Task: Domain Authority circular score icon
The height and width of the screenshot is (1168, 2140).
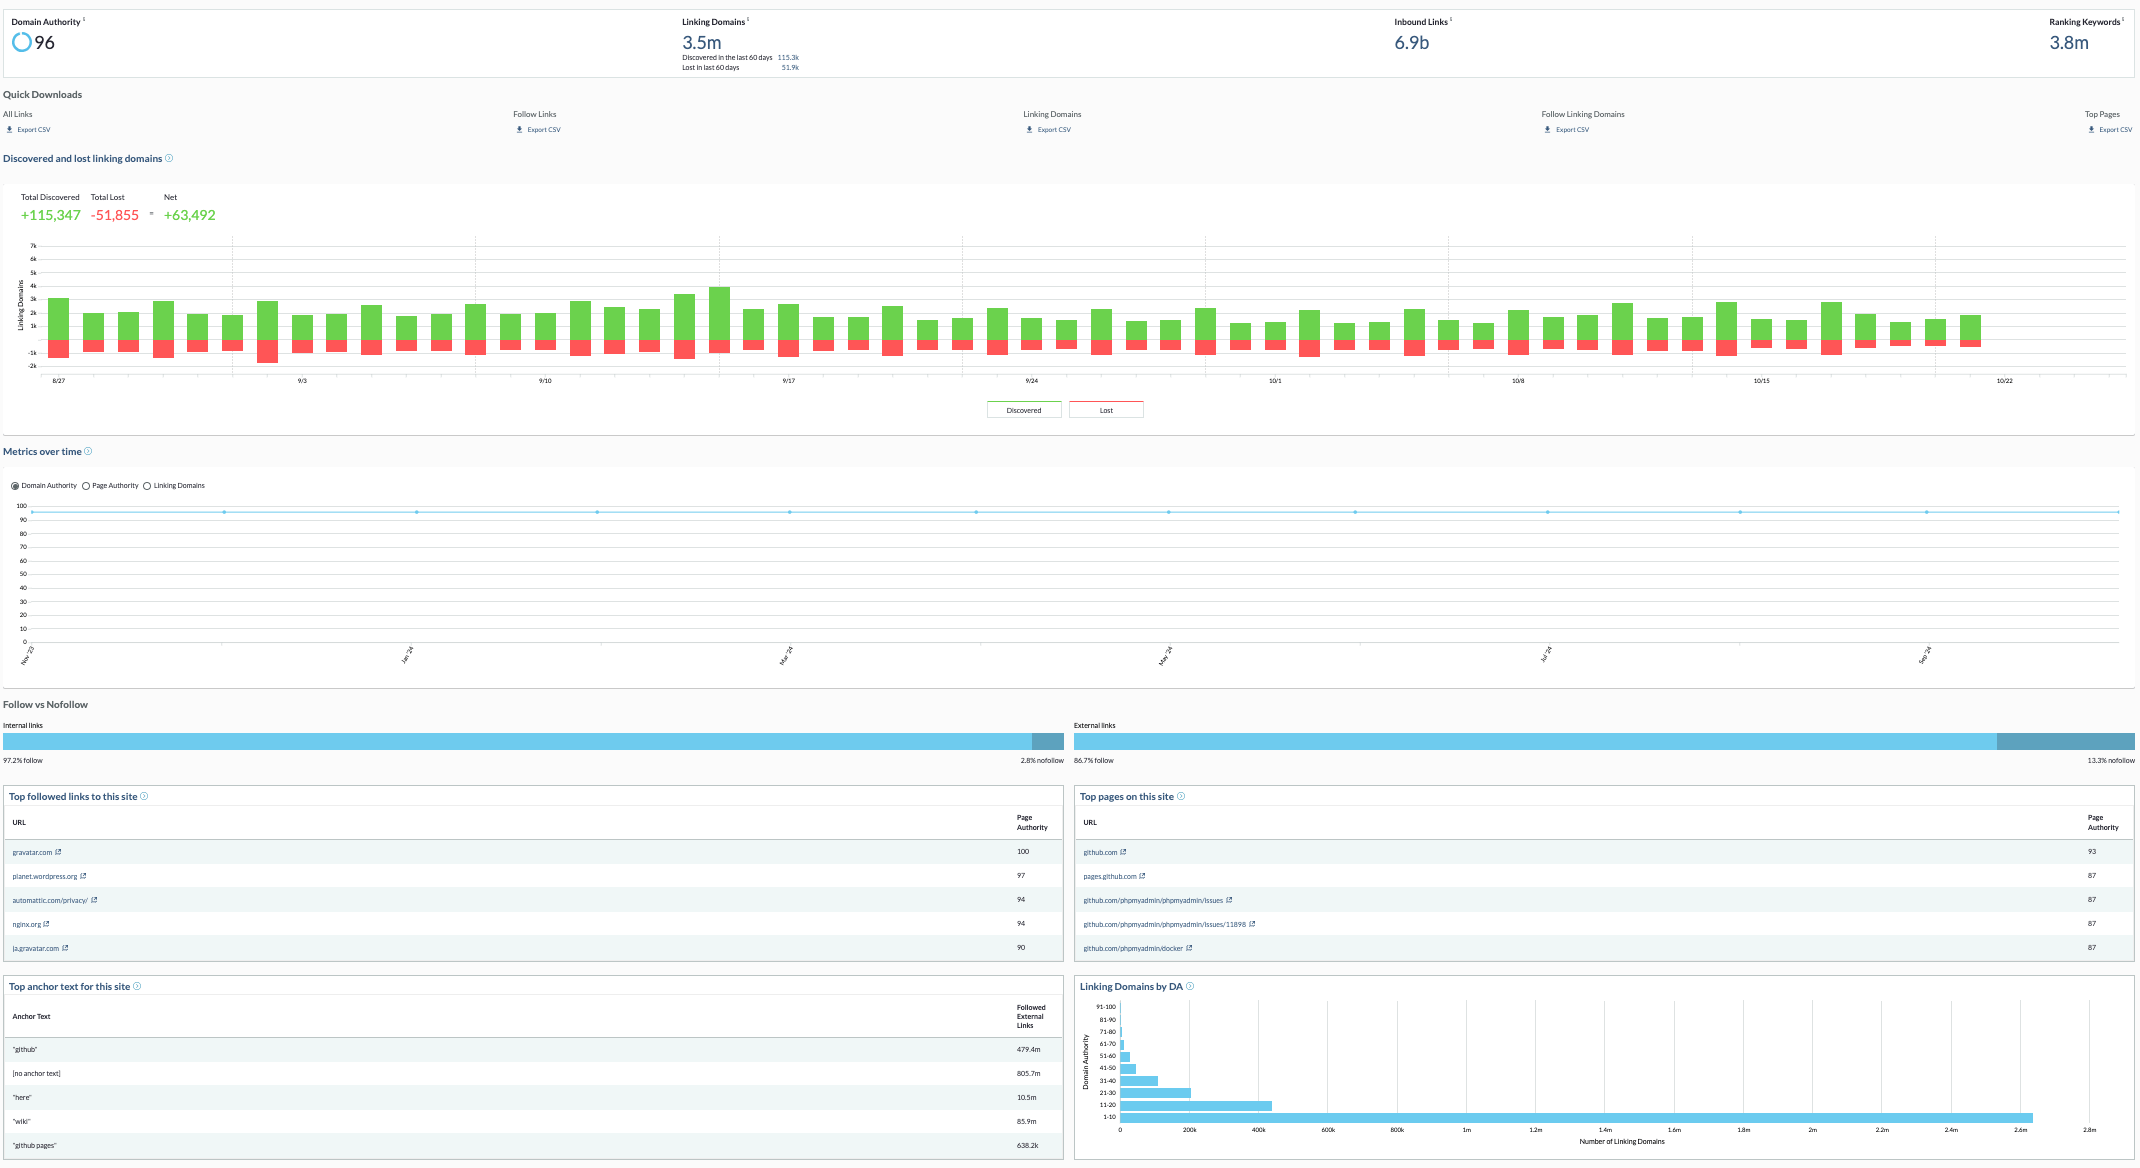Action: point(21,42)
